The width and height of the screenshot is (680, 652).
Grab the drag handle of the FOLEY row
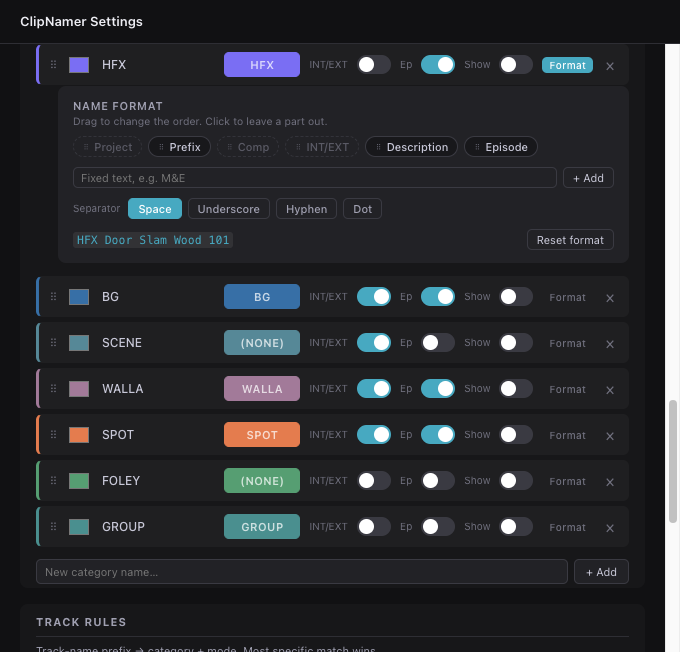click(53, 481)
